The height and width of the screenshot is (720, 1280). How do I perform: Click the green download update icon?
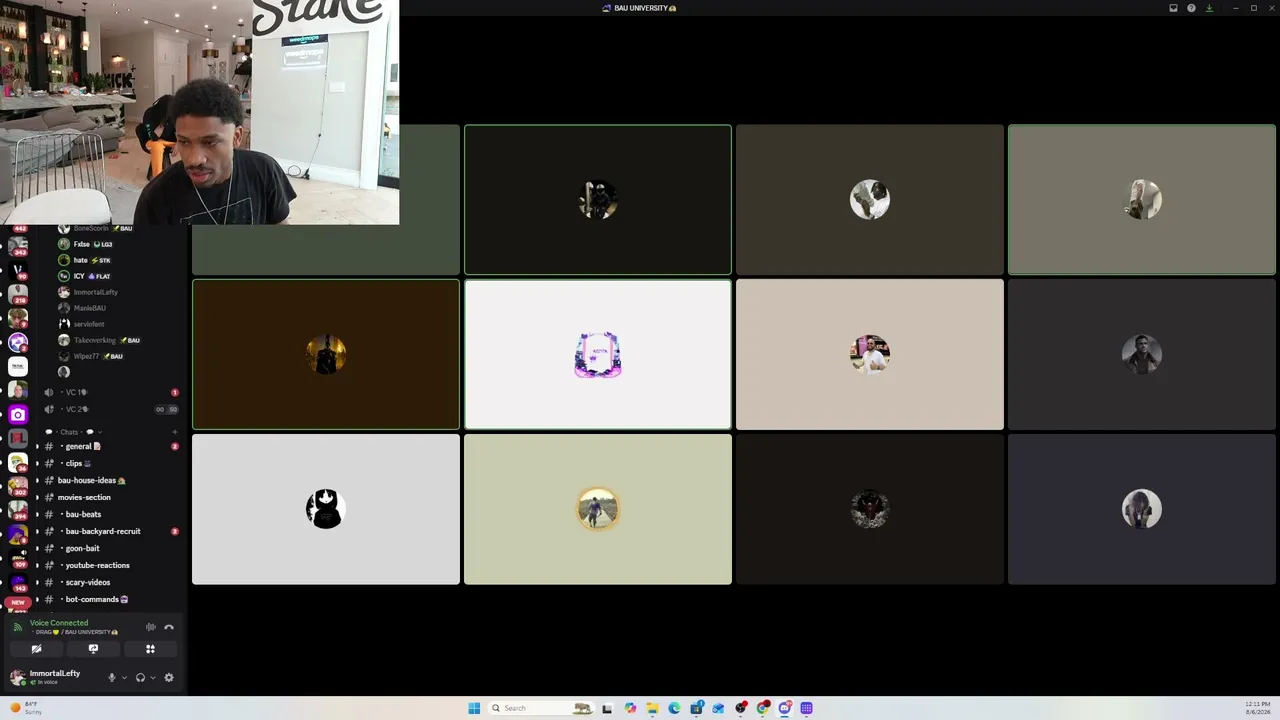(1209, 8)
